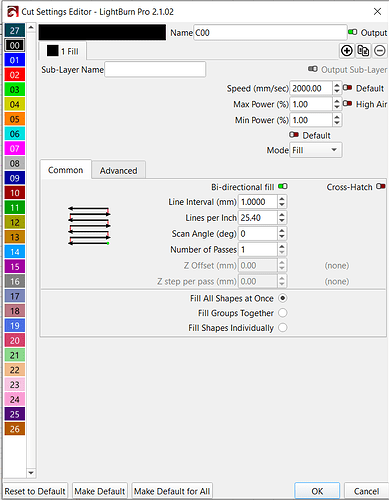Adjust the Speed spinner arrows
Image resolution: width=389 pixels, height=500 pixels.
pyautogui.click(x=337, y=88)
